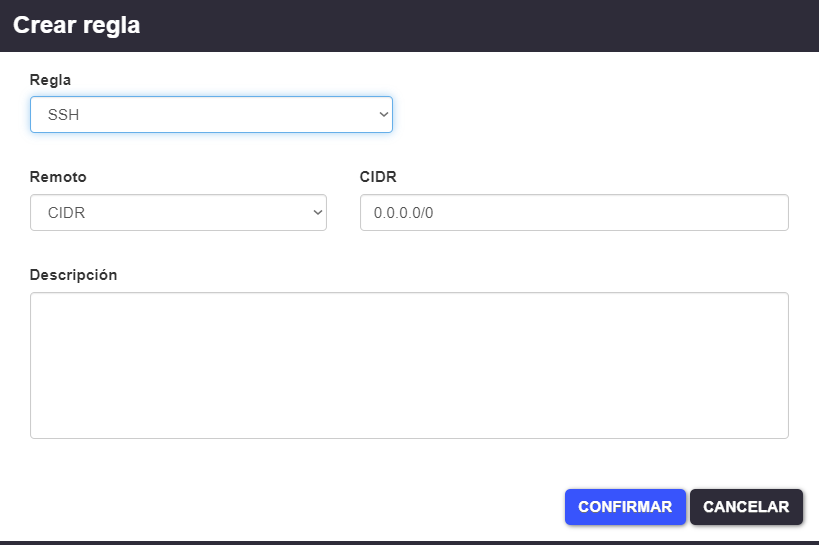Open the Regla select showing SSH
The height and width of the screenshot is (545, 819).
click(x=210, y=115)
